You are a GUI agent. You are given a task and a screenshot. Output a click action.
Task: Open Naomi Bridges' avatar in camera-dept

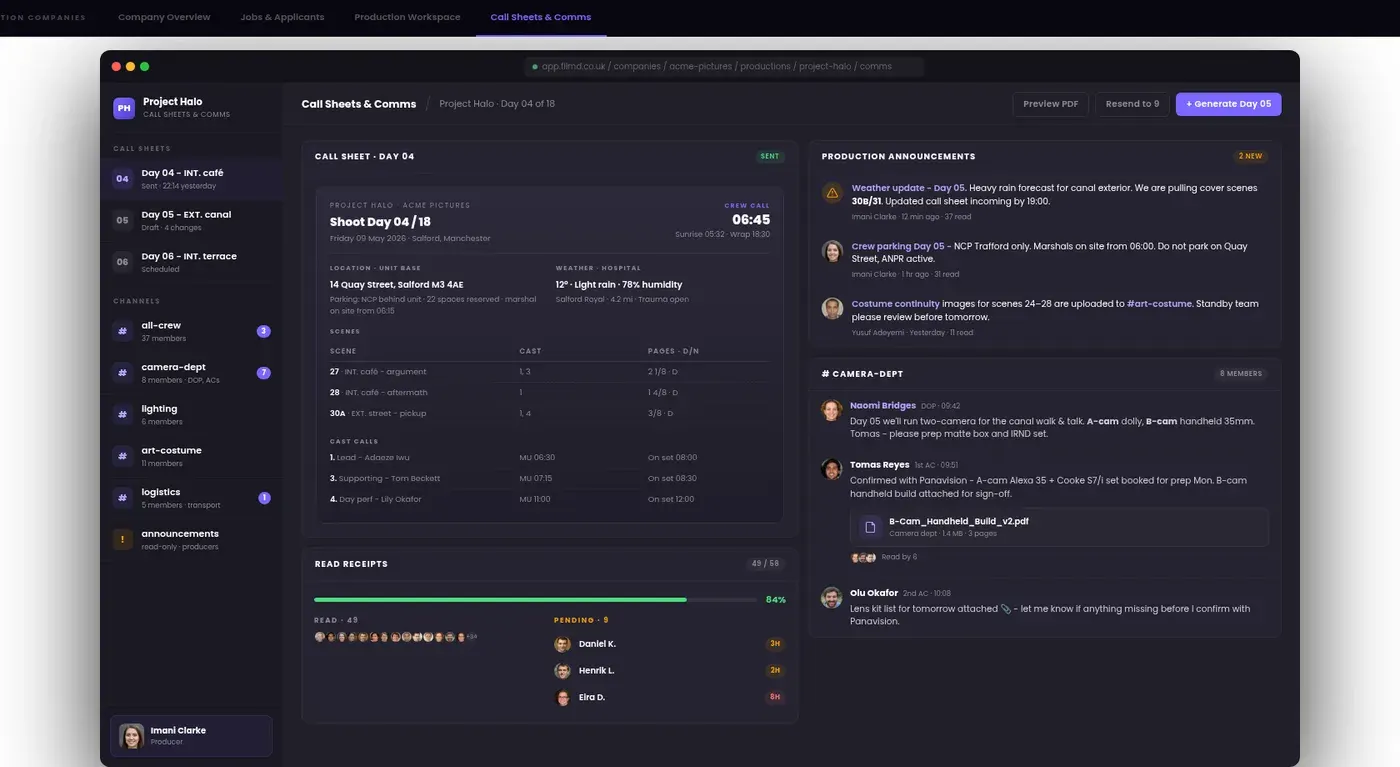click(831, 410)
